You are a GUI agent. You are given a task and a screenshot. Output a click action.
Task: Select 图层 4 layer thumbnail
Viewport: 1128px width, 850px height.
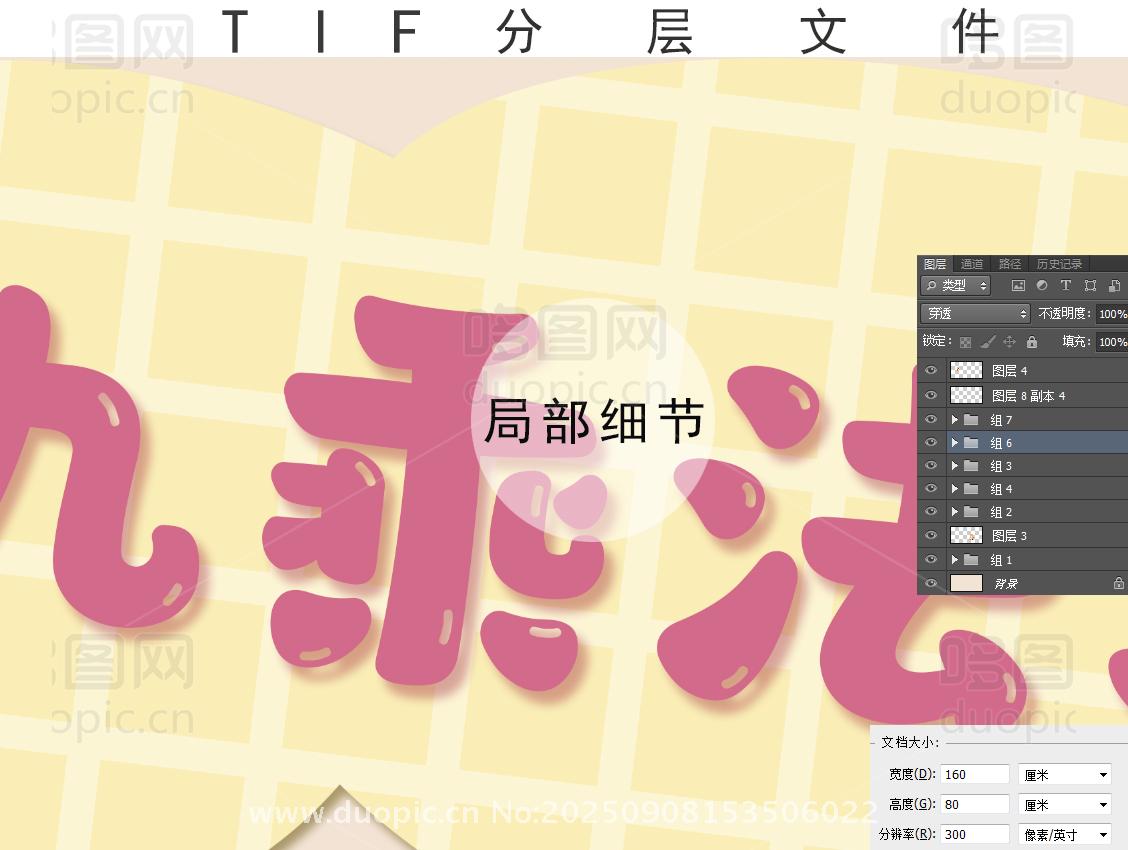966,370
